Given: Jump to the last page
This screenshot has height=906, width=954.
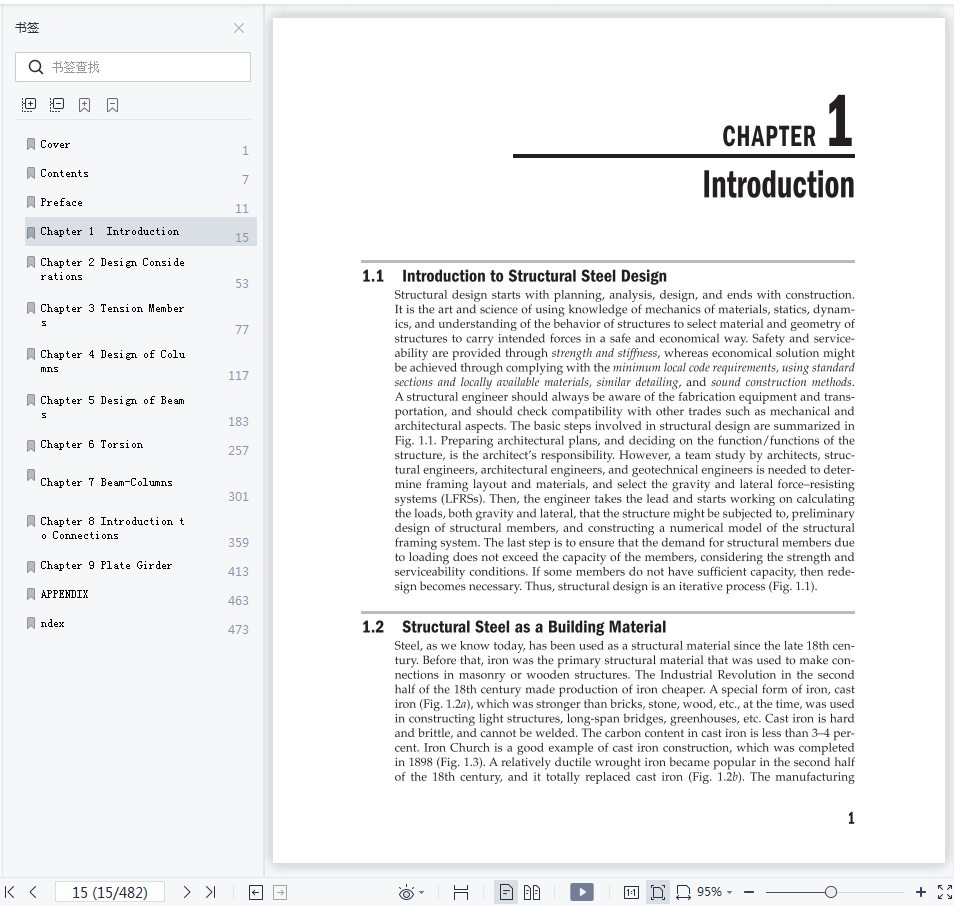Looking at the screenshot, I should pos(211,892).
